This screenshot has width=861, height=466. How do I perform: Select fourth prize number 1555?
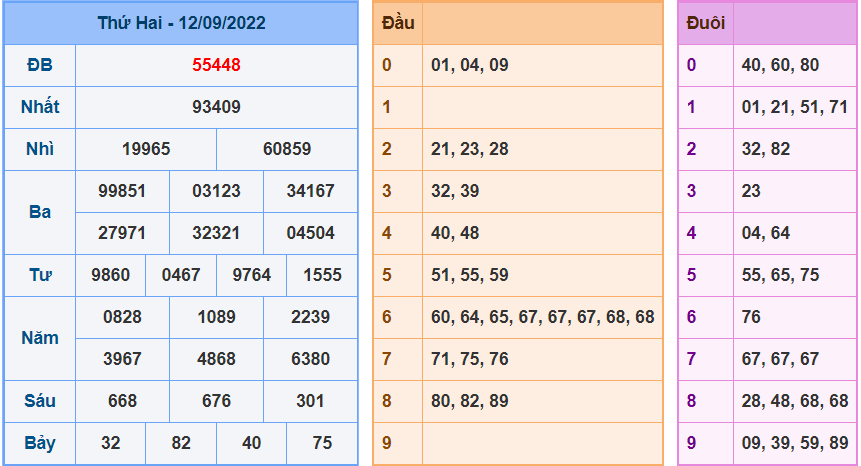322,275
